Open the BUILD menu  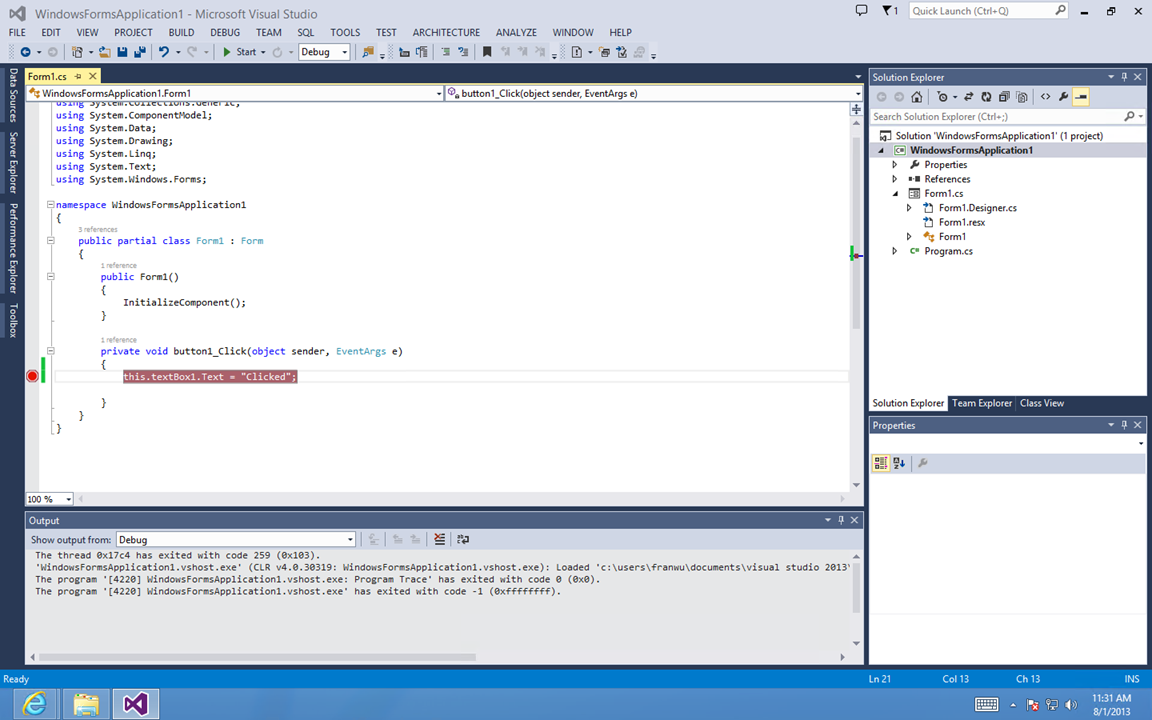coord(181,32)
